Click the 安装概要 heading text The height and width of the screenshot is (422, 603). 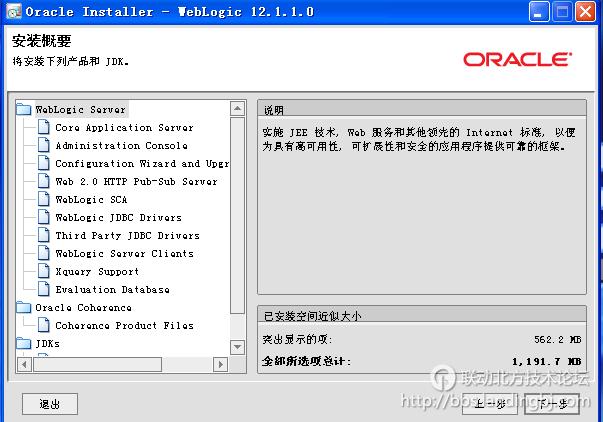pos(42,41)
